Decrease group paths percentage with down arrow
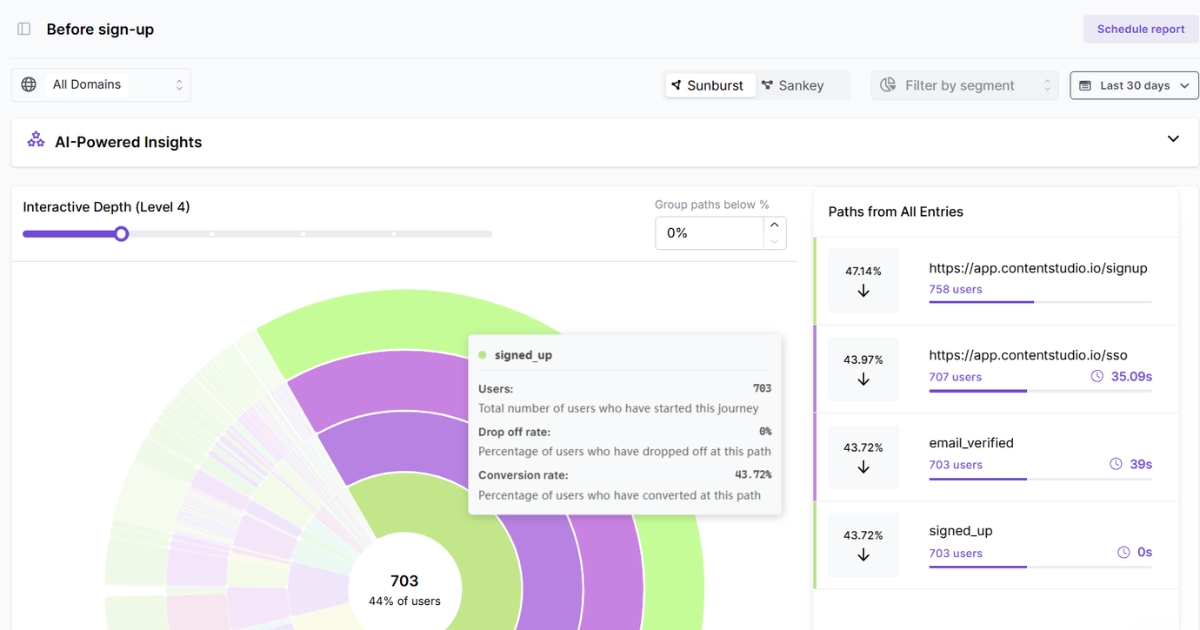Viewport: 1200px width, 630px height. click(774, 241)
